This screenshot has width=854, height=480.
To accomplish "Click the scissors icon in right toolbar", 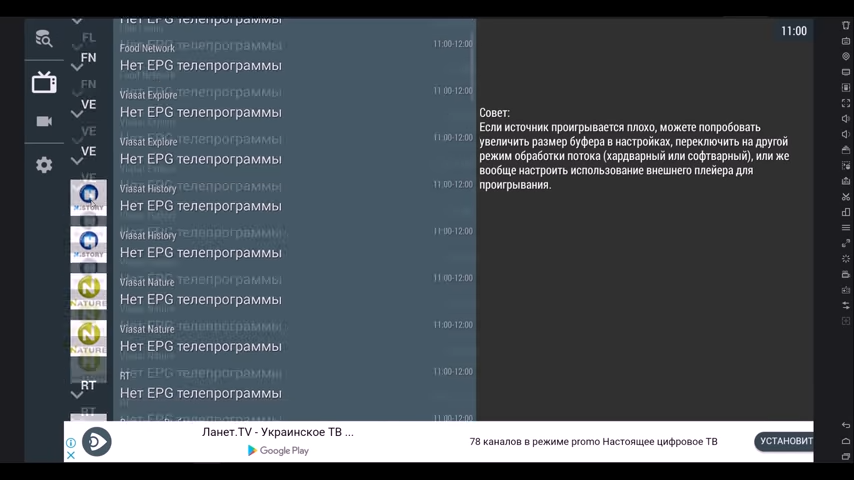I will point(846,197).
